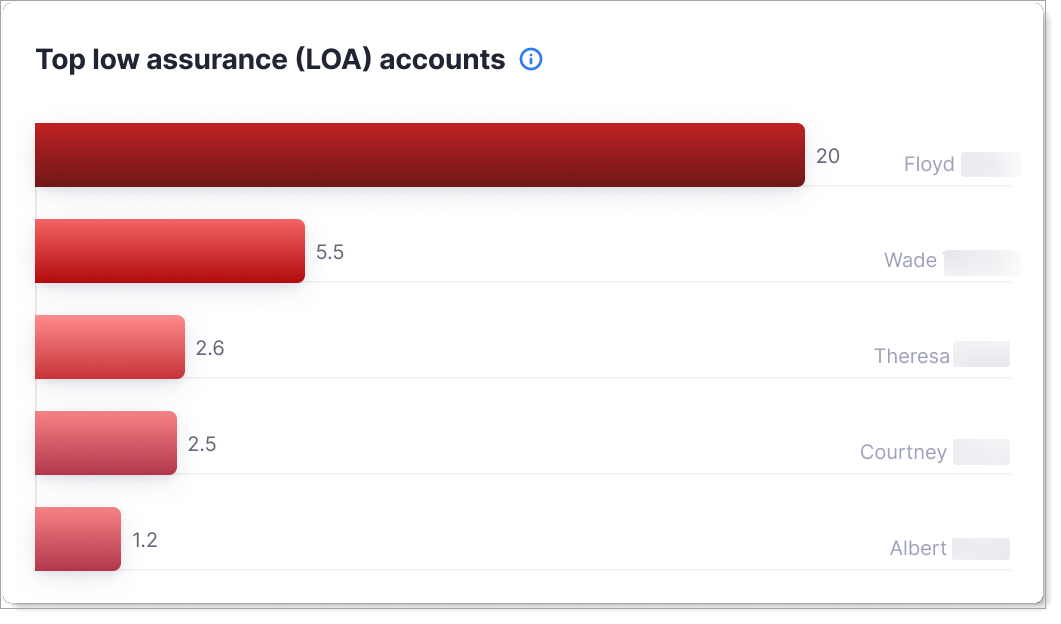This screenshot has width=1061, height=624.
Task: Click the value label 20 next to Floyd's bar
Action: pyautogui.click(x=828, y=156)
